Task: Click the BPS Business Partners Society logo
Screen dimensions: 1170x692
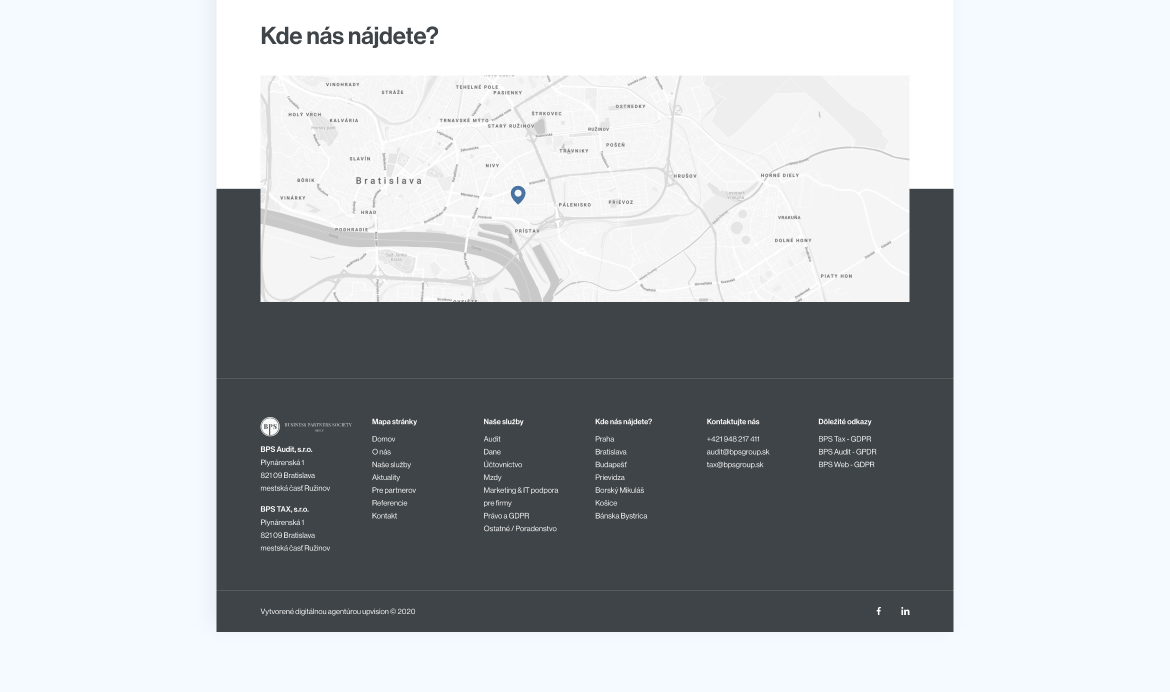Action: (306, 427)
